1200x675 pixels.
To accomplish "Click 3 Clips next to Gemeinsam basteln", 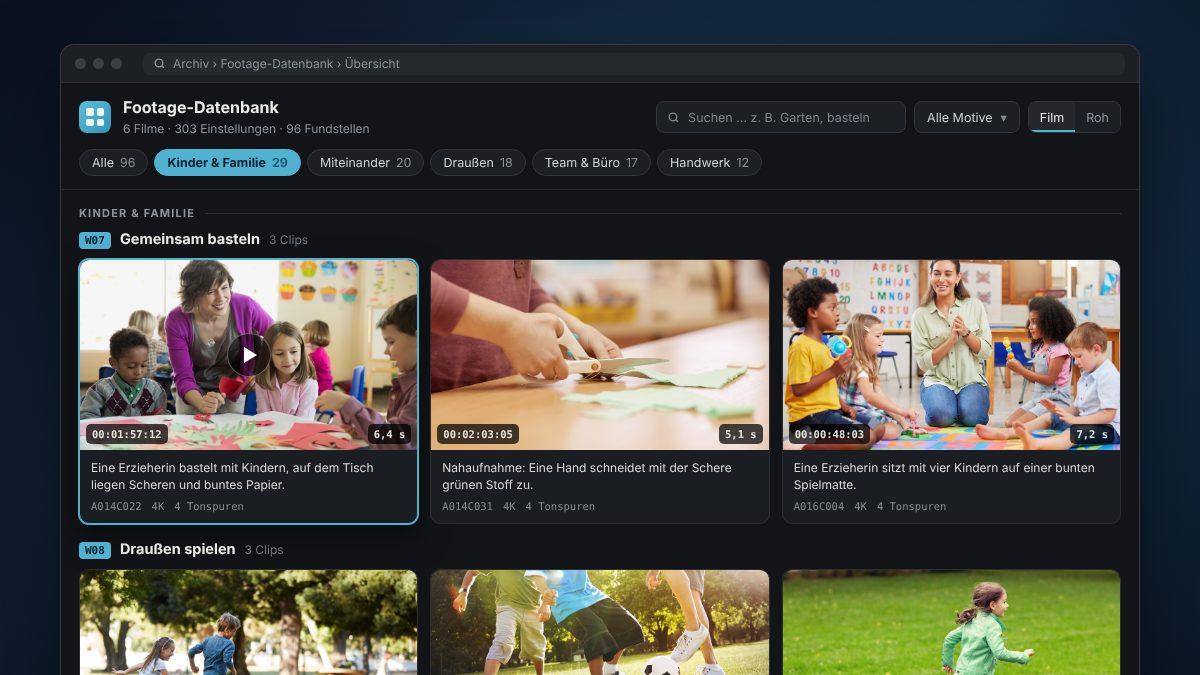I will (x=288, y=240).
